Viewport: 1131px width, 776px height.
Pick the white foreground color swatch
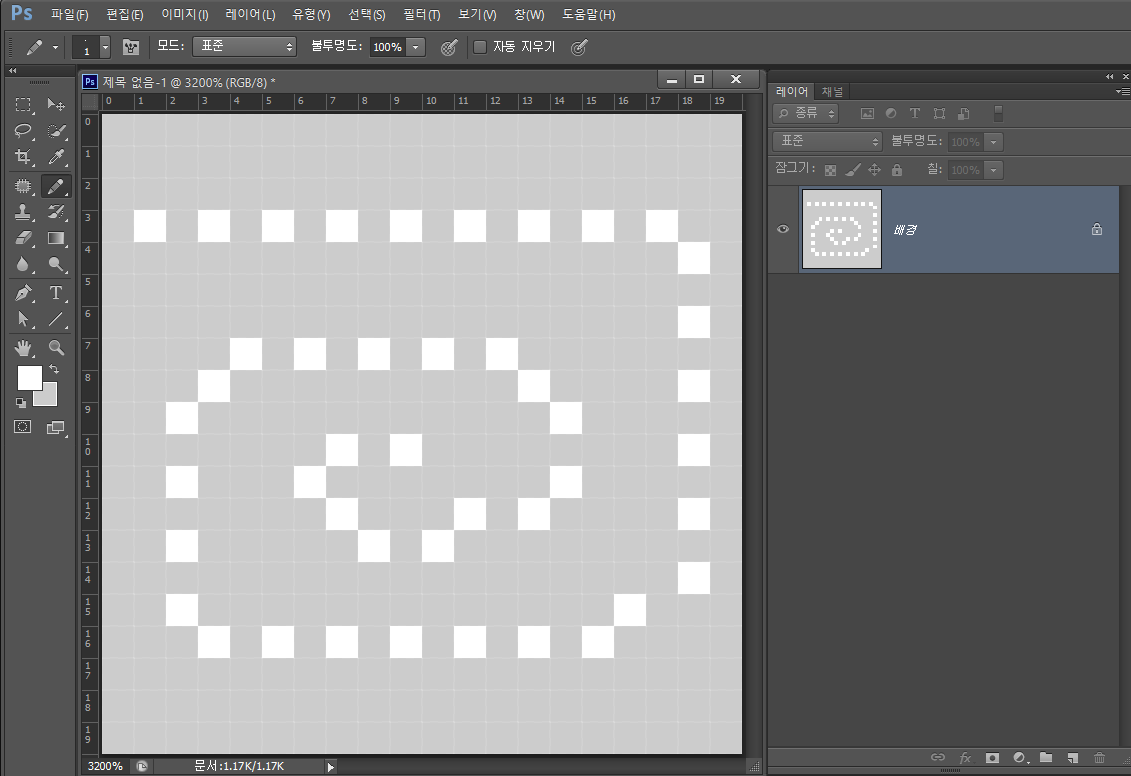29,377
